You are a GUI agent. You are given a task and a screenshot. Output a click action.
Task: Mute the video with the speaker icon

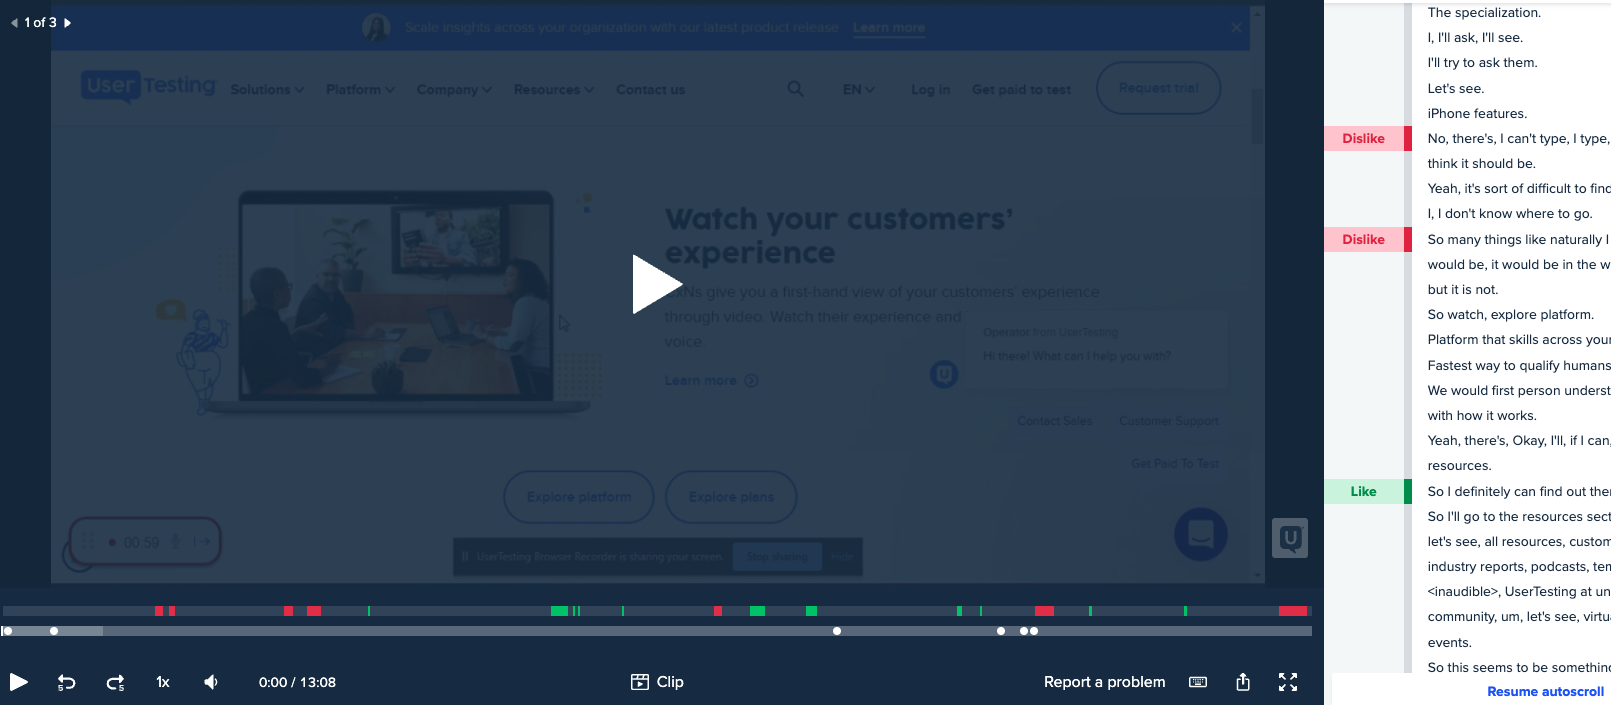coord(211,682)
